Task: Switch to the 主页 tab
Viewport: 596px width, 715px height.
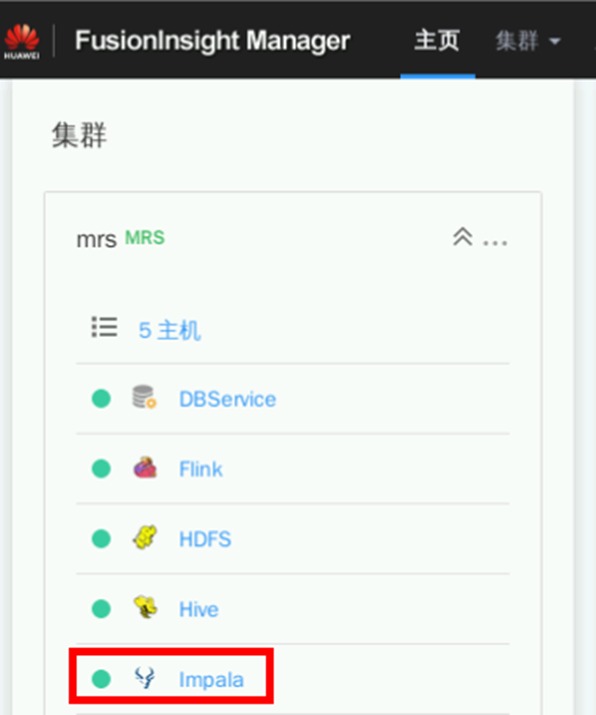Action: click(x=437, y=41)
